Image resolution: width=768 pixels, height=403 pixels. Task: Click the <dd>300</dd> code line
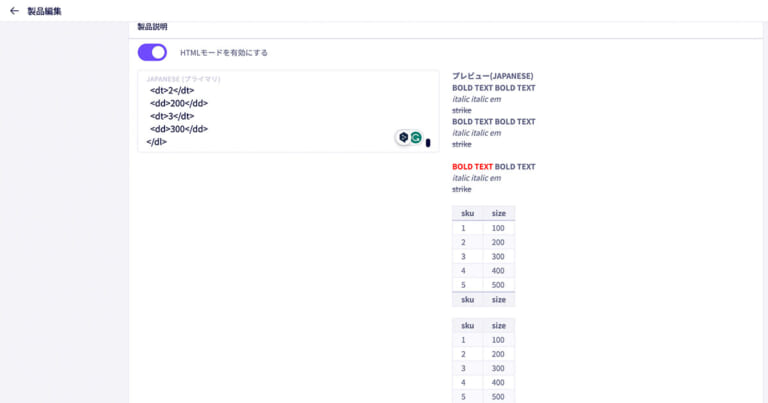point(178,129)
